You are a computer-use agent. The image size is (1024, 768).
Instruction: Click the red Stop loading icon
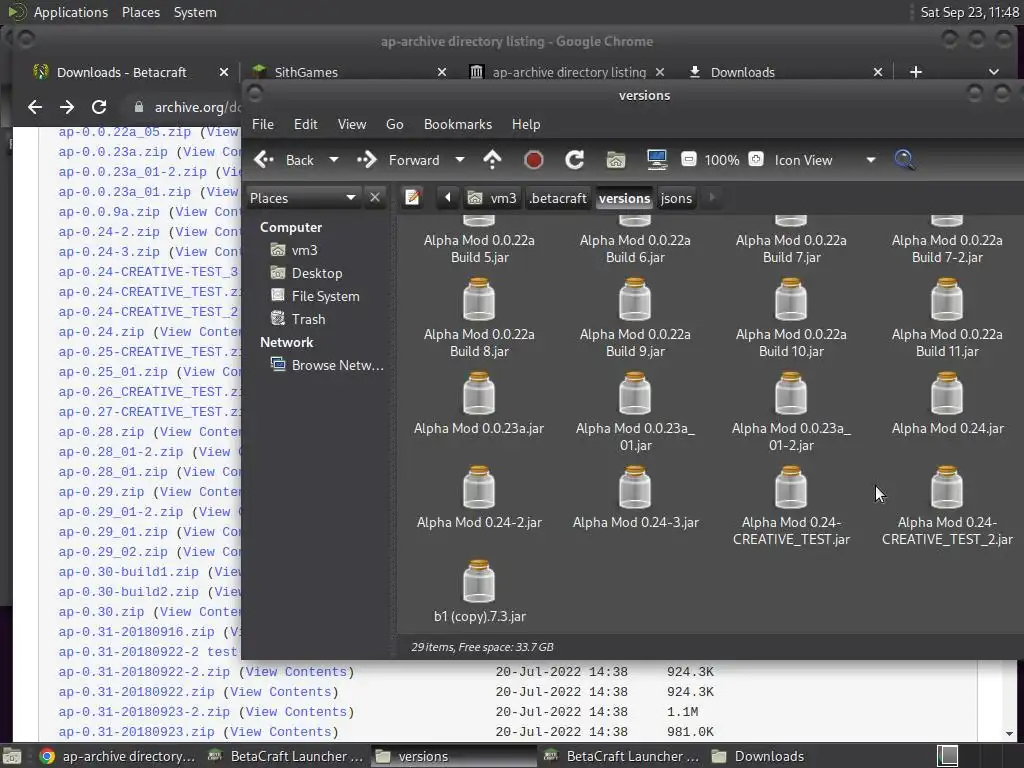tap(534, 160)
